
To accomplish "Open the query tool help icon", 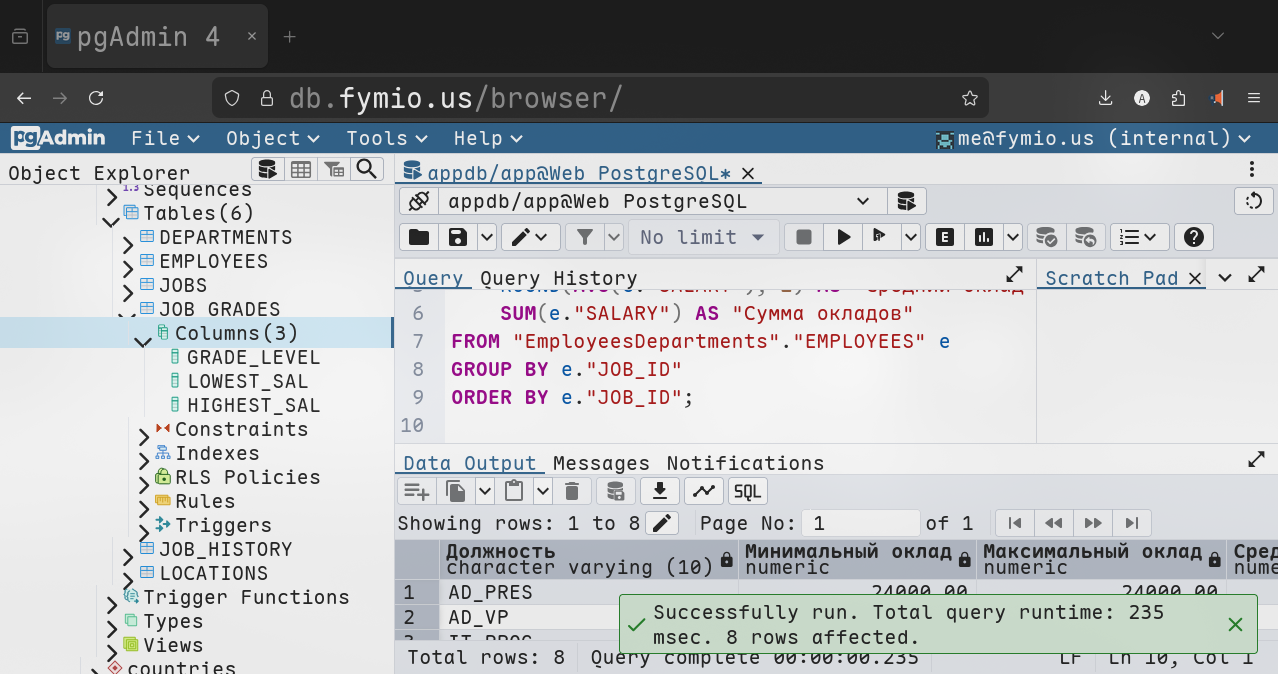I will pyautogui.click(x=1192, y=237).
